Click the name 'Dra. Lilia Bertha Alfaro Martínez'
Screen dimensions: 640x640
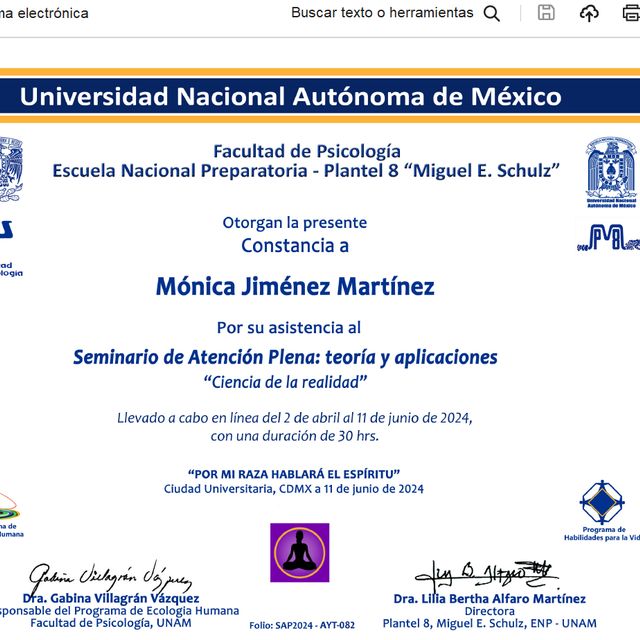(x=489, y=599)
